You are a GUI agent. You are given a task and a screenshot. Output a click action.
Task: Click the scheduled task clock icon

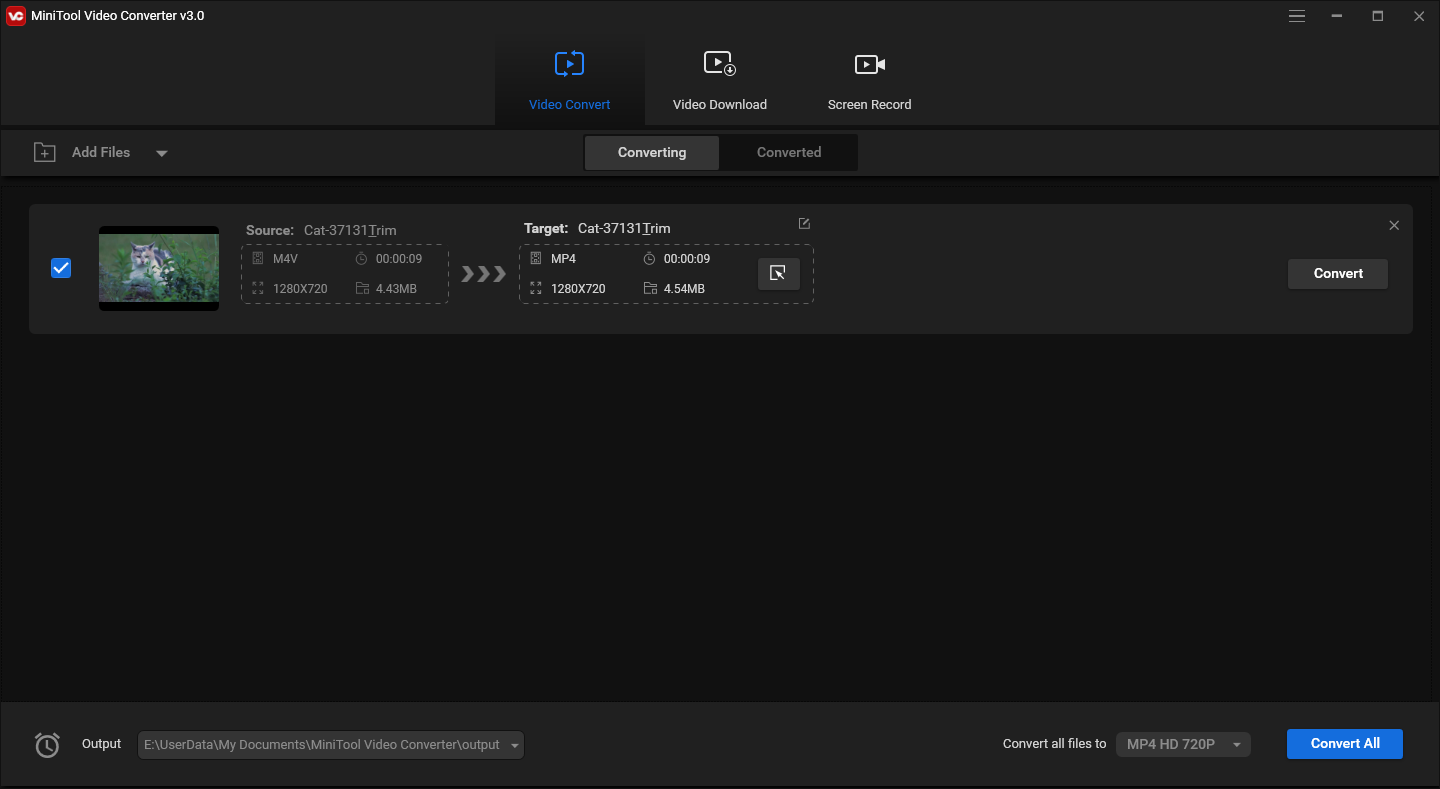coord(47,745)
